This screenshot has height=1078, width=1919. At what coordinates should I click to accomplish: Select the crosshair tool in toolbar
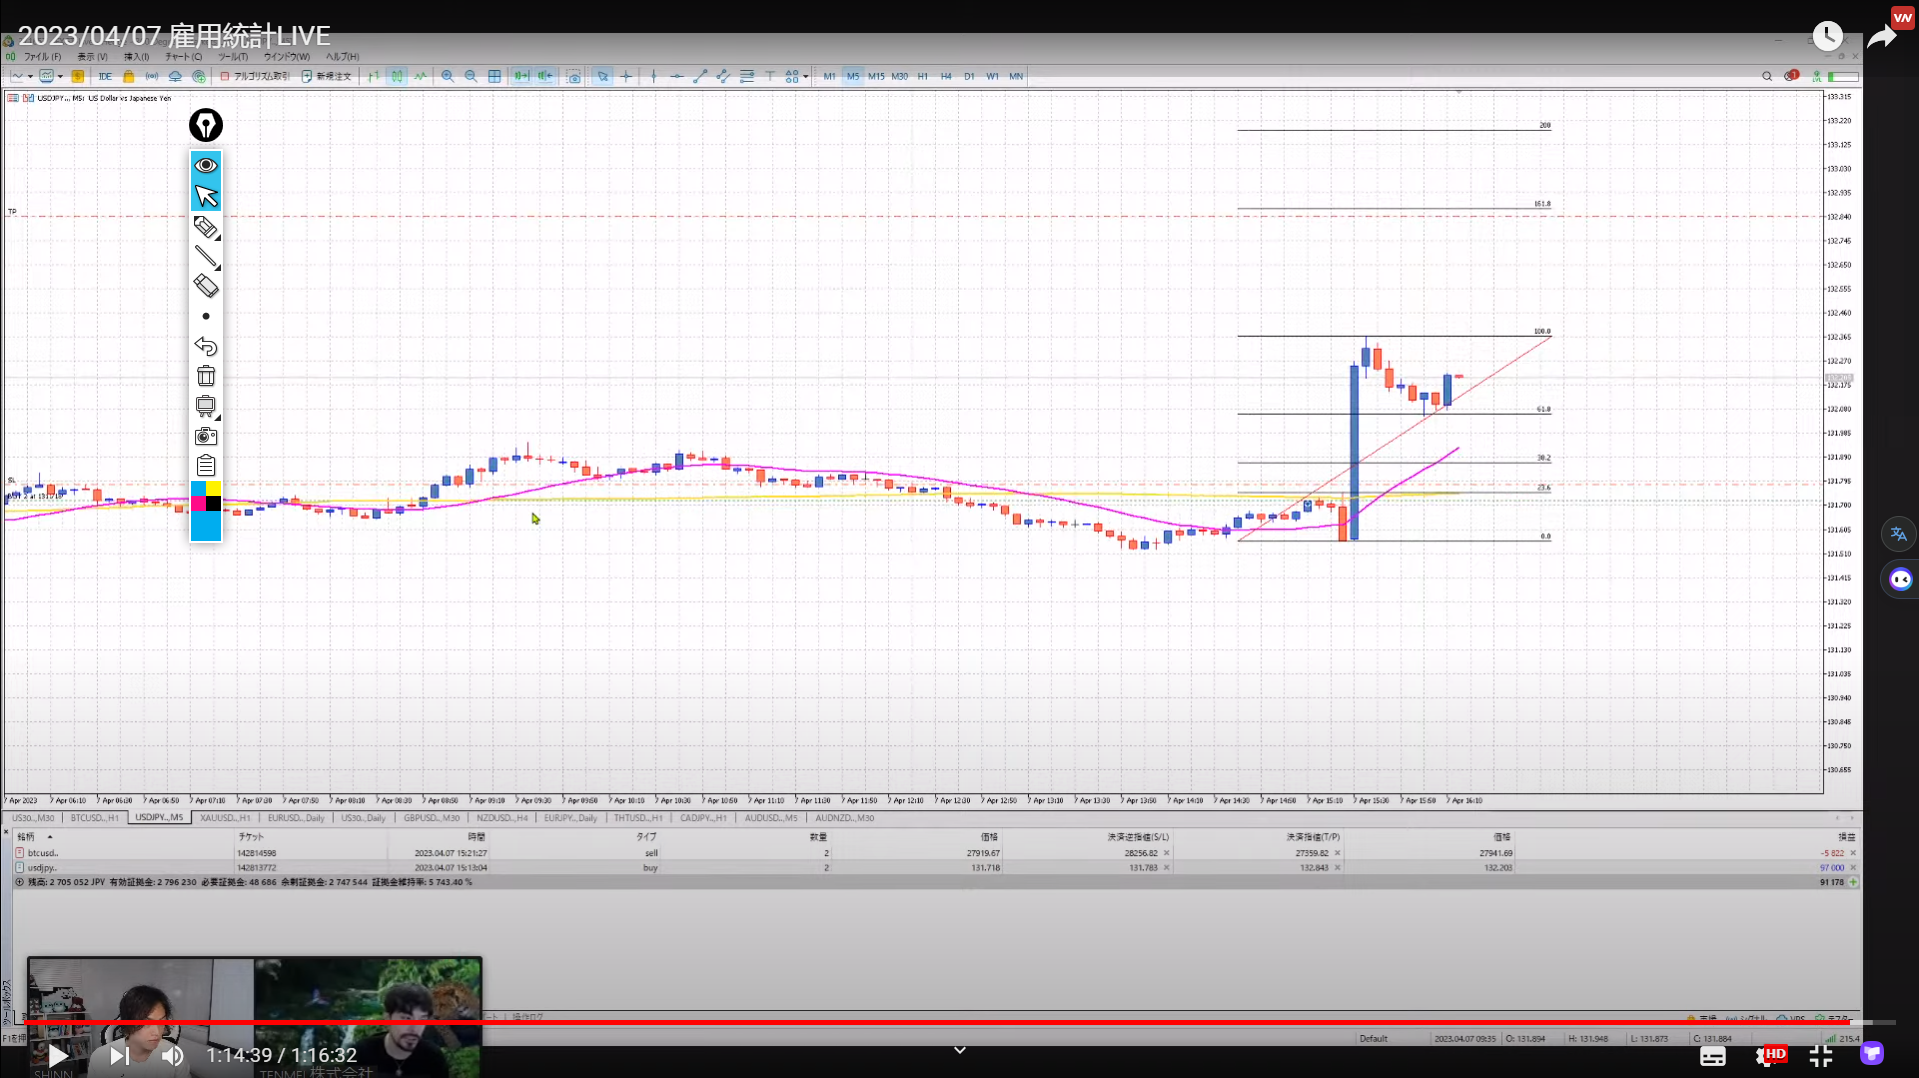626,76
